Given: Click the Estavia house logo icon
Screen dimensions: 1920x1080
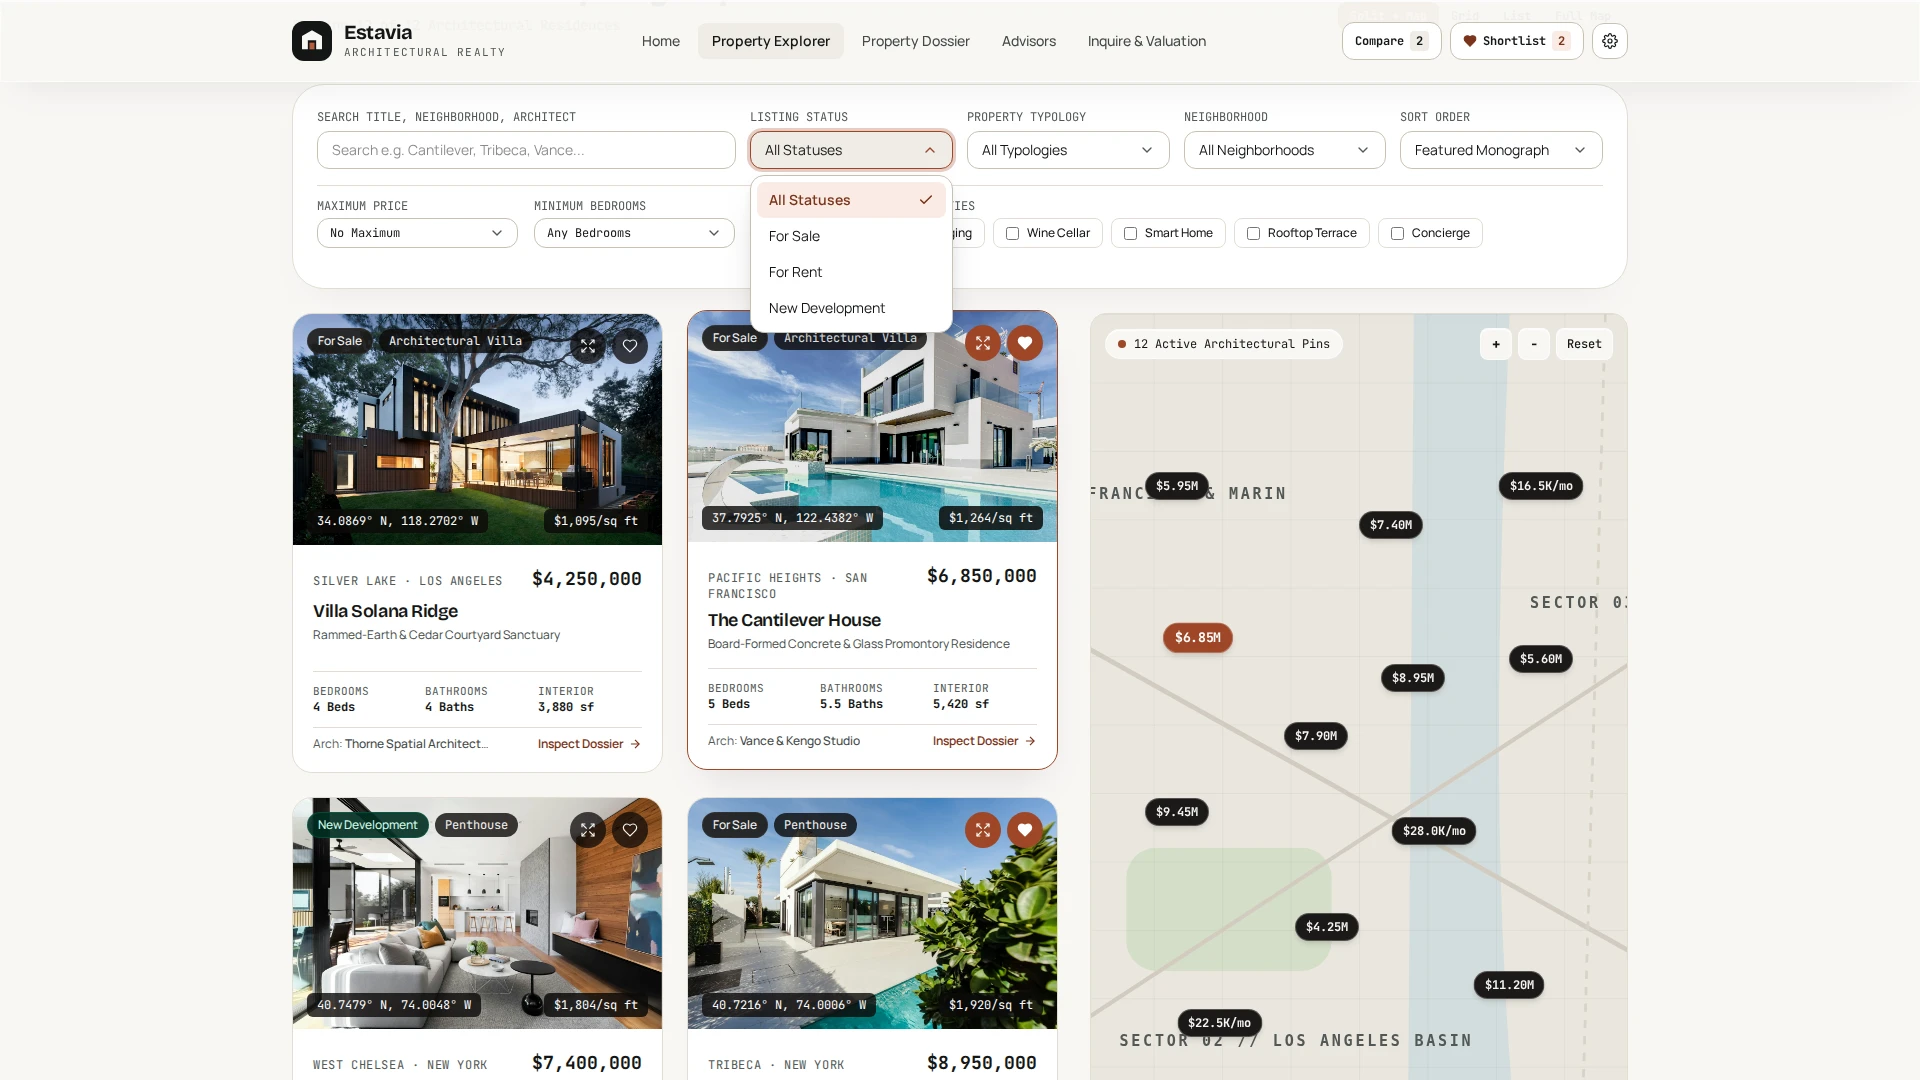Looking at the screenshot, I should click(311, 41).
